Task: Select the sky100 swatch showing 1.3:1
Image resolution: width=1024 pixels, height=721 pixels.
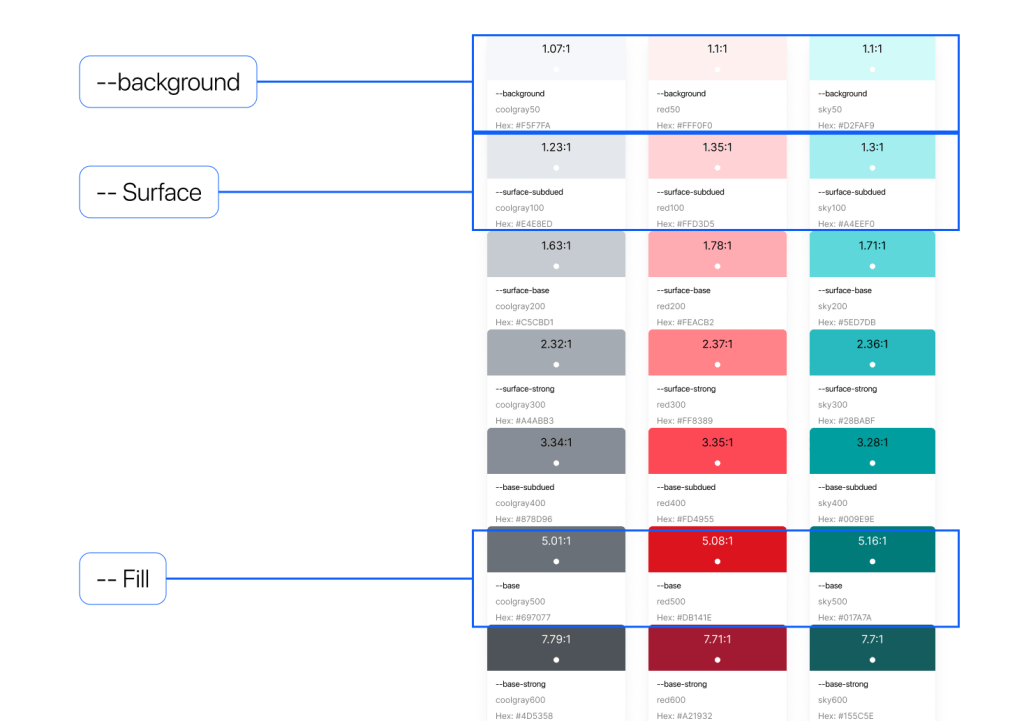Action: (x=872, y=157)
